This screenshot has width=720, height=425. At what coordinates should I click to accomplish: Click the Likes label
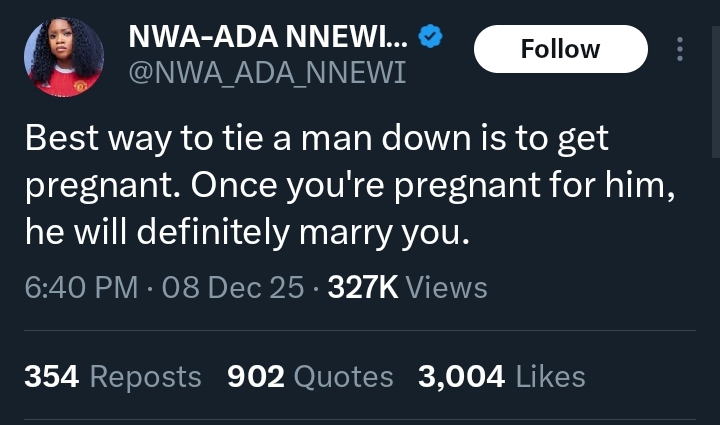550,376
